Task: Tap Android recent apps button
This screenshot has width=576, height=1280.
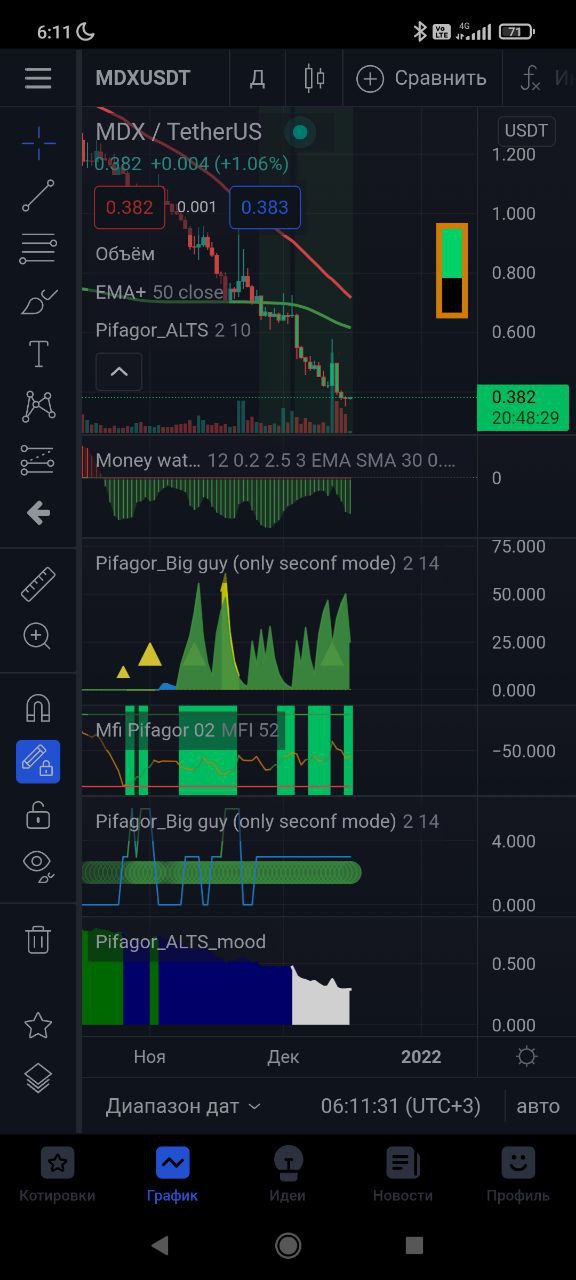Action: tap(415, 1245)
